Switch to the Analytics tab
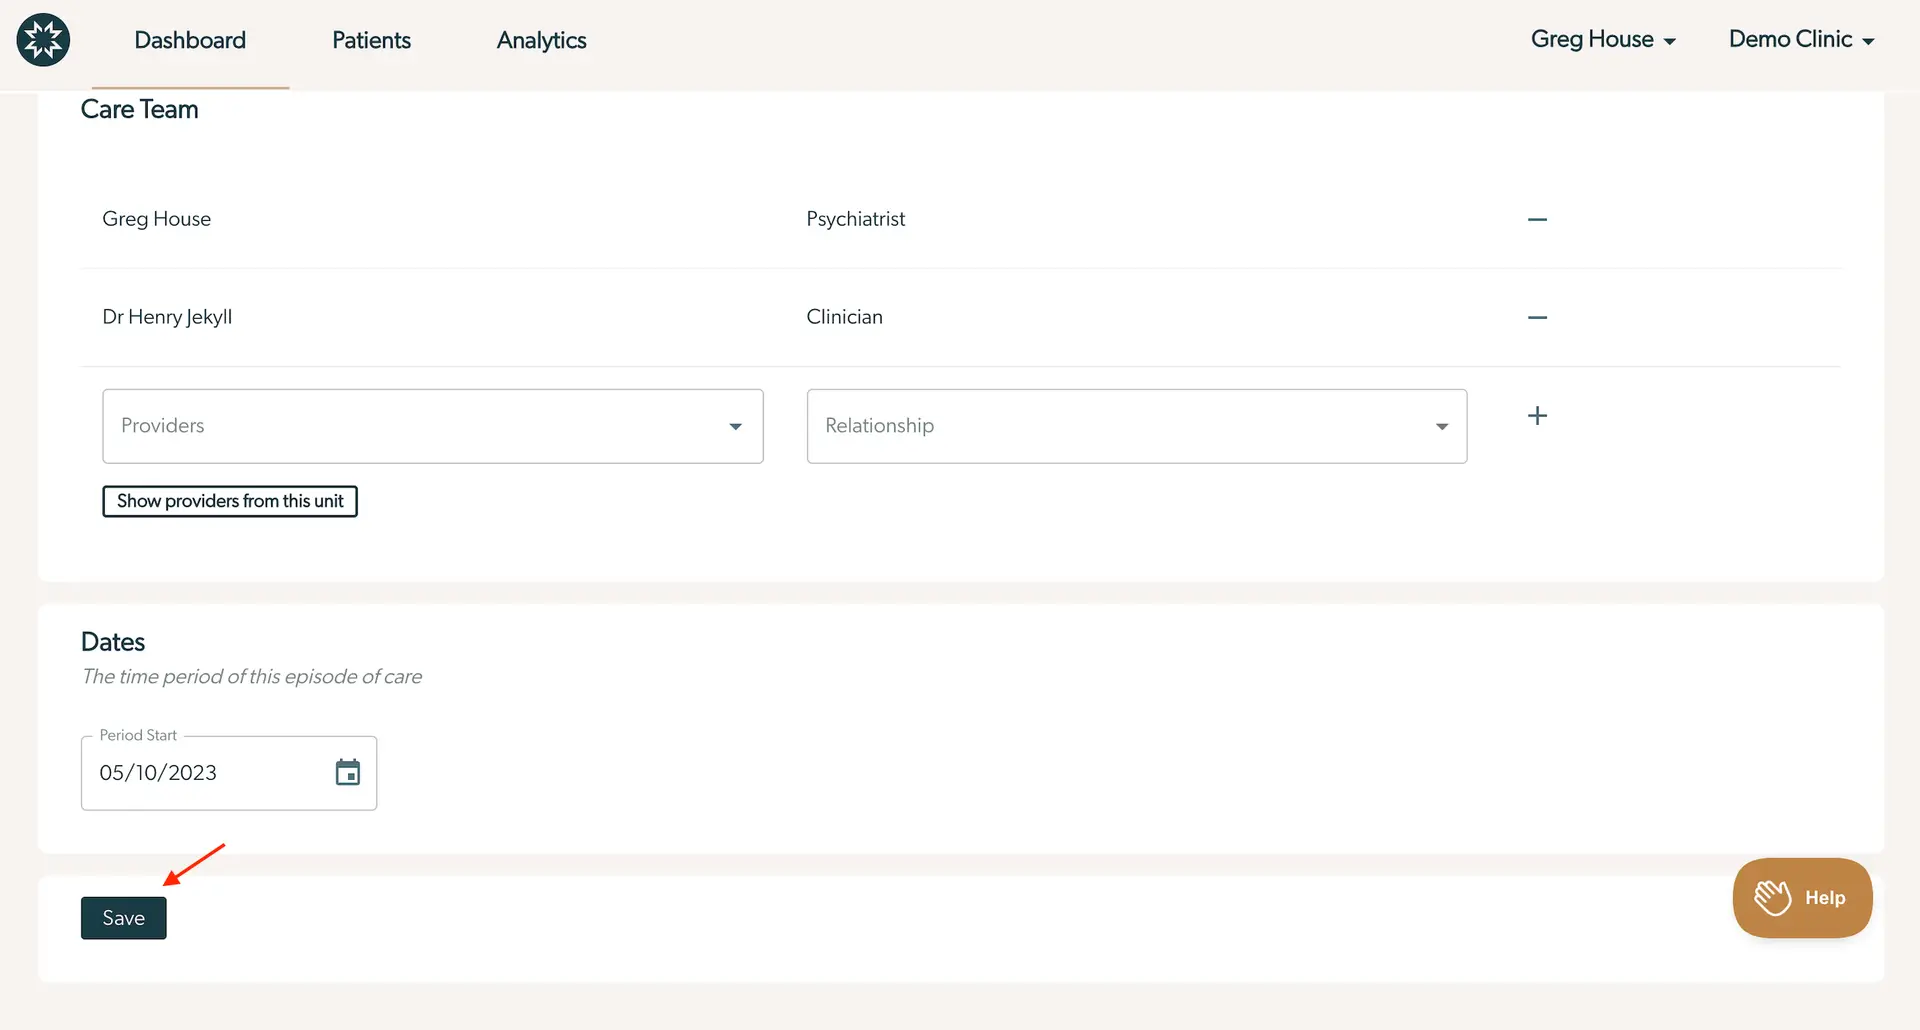The image size is (1920, 1030). [541, 40]
